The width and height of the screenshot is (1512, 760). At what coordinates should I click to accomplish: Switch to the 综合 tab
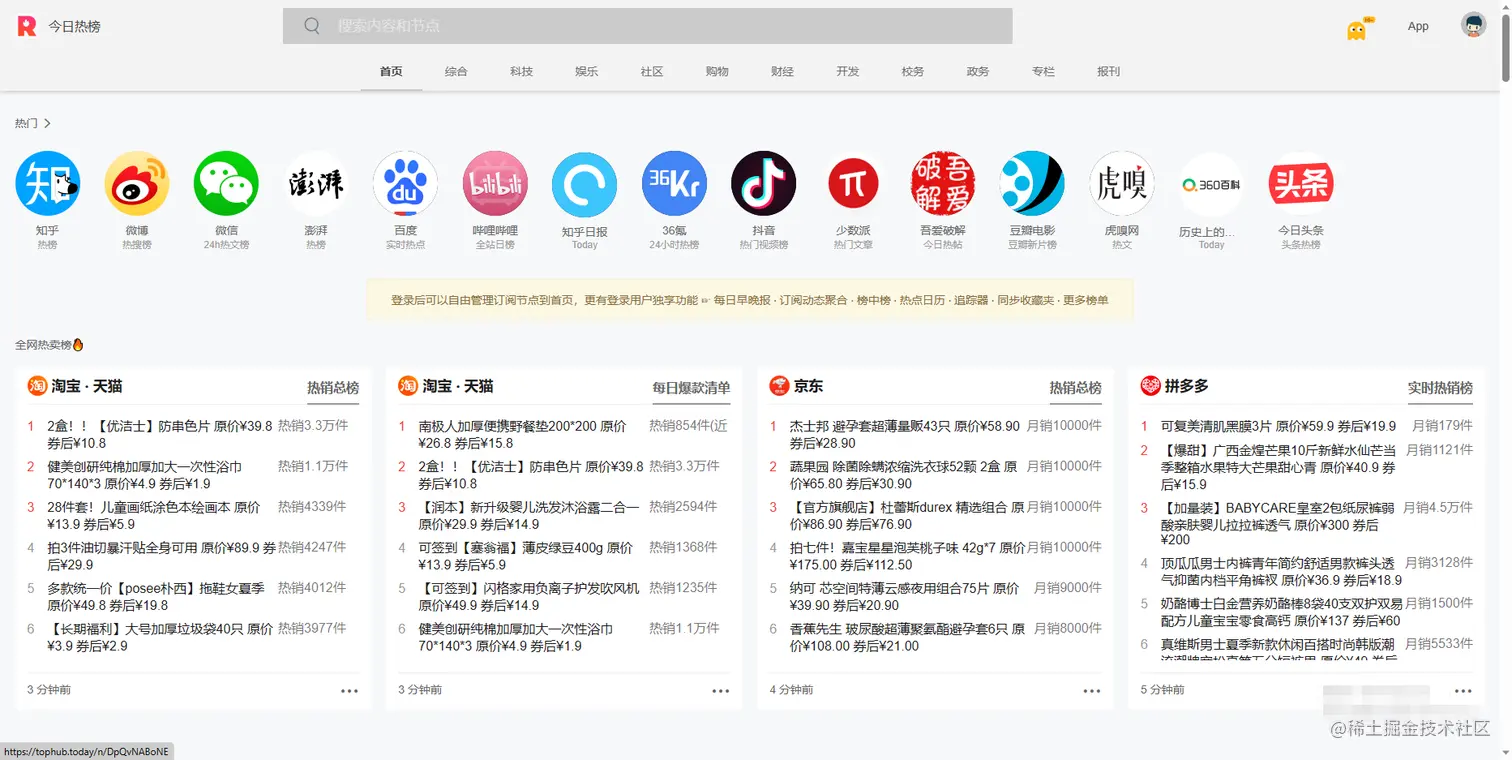point(456,72)
